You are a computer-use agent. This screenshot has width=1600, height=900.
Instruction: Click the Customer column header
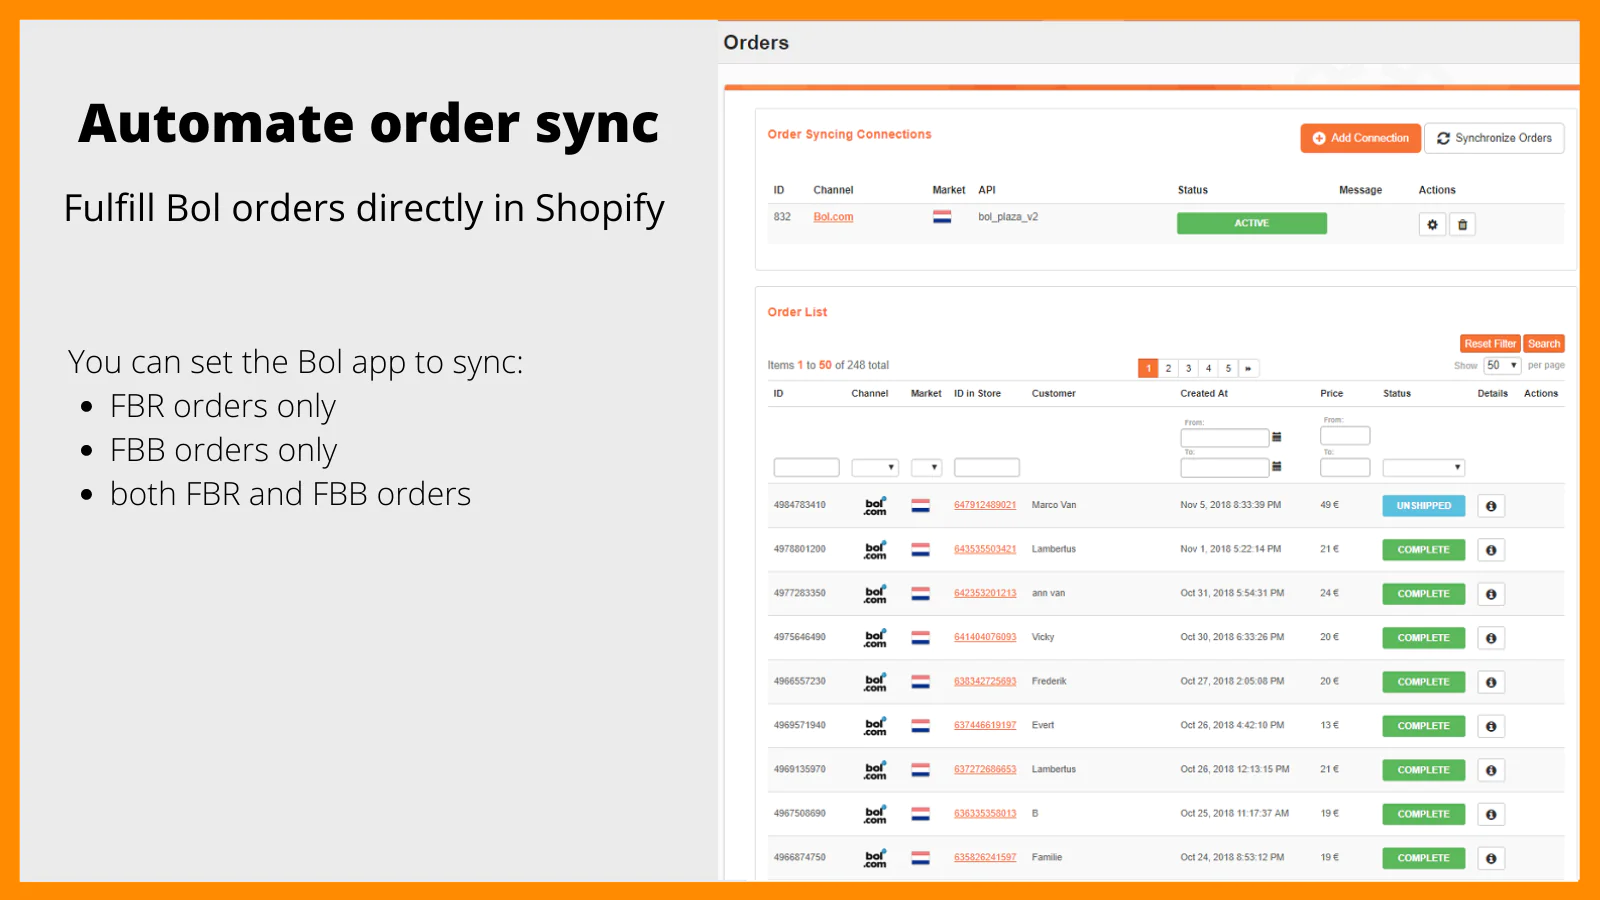pyautogui.click(x=1054, y=394)
